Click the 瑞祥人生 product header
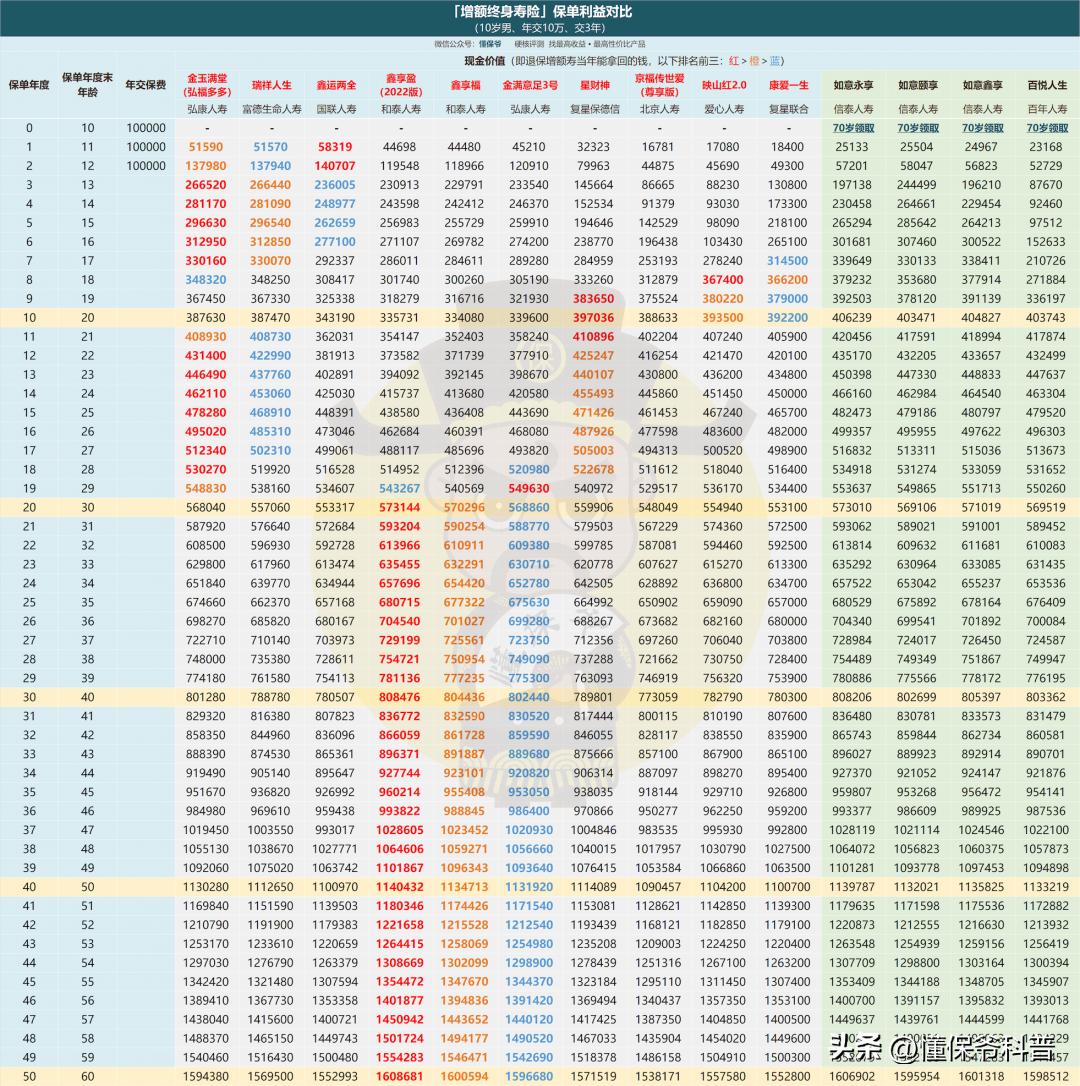 point(272,85)
